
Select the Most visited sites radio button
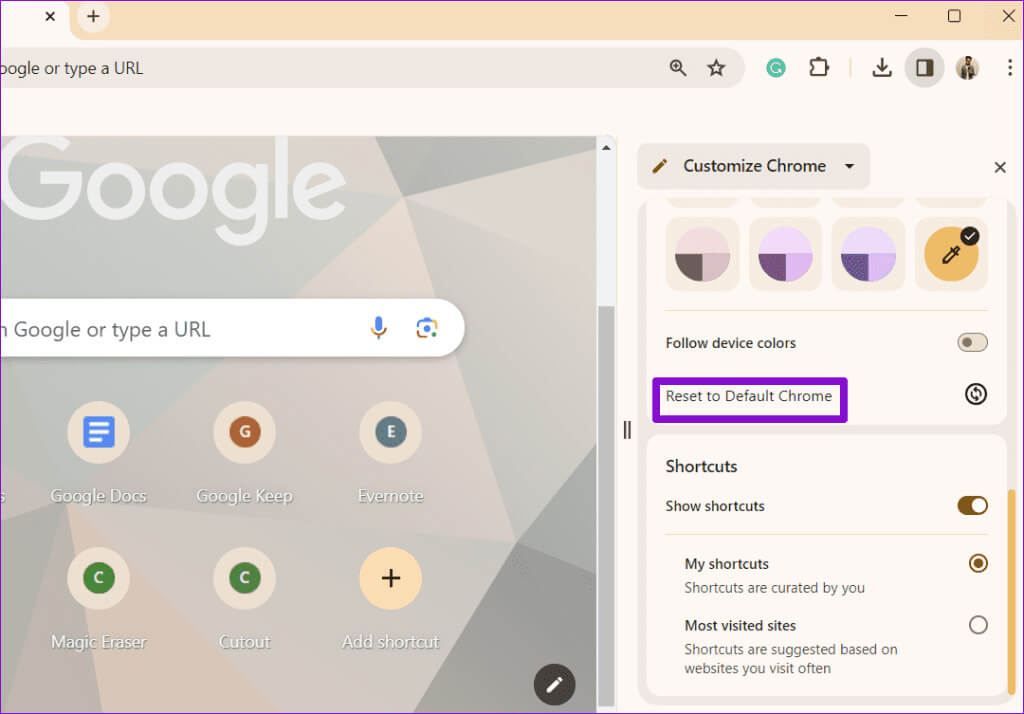(978, 625)
